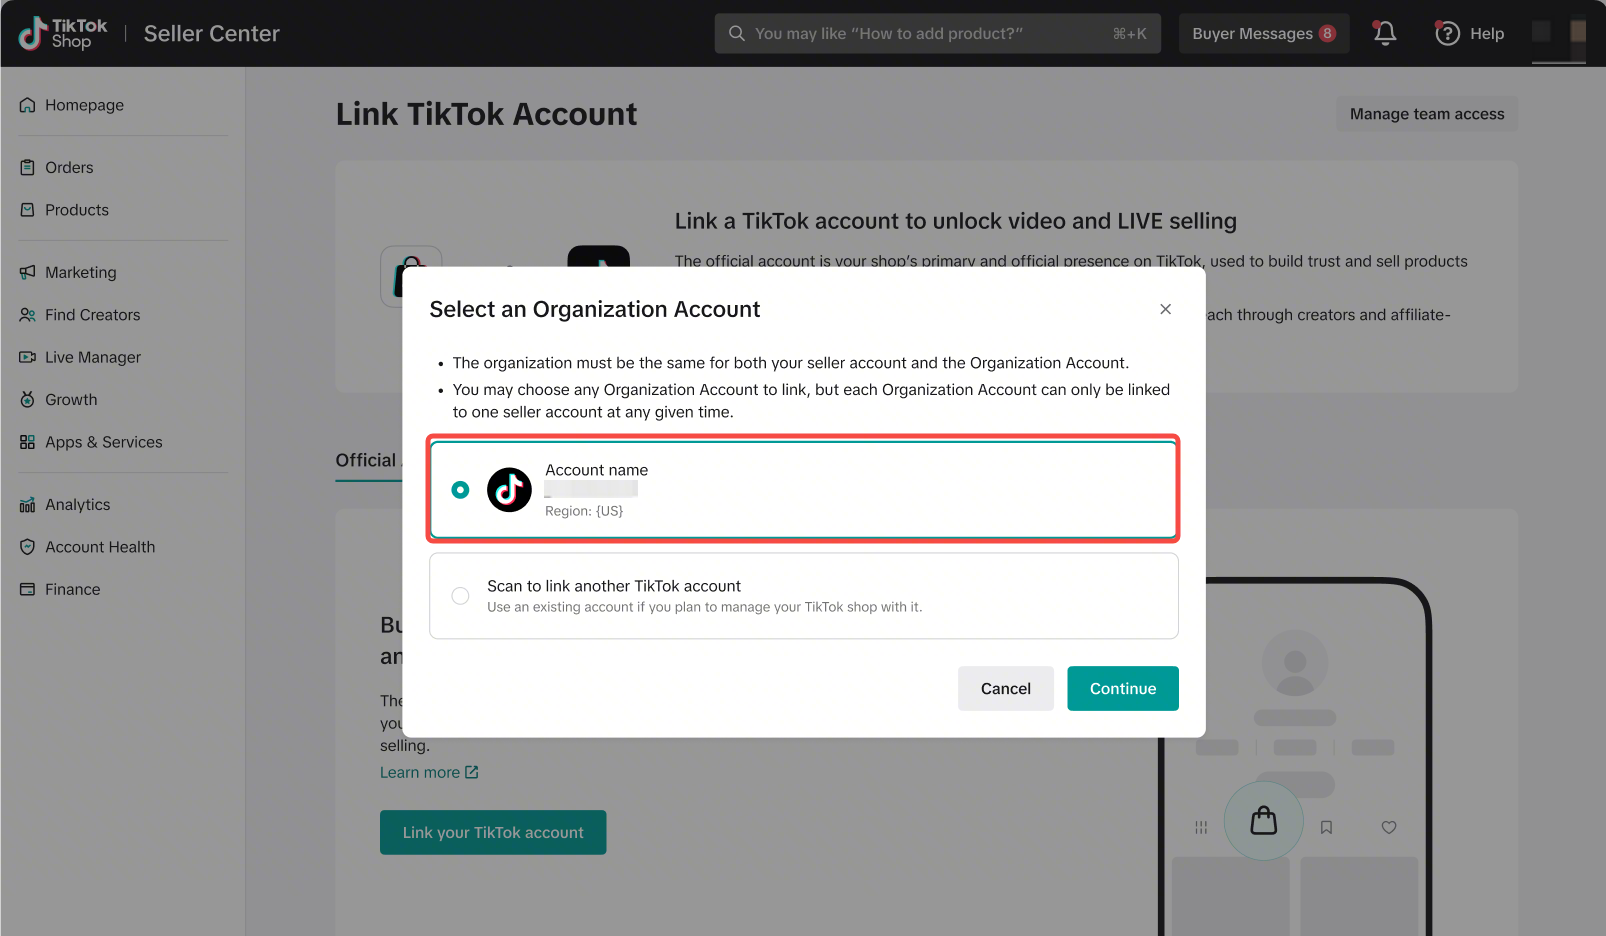
Task: Click the Select an Organization Account title
Action: point(595,309)
